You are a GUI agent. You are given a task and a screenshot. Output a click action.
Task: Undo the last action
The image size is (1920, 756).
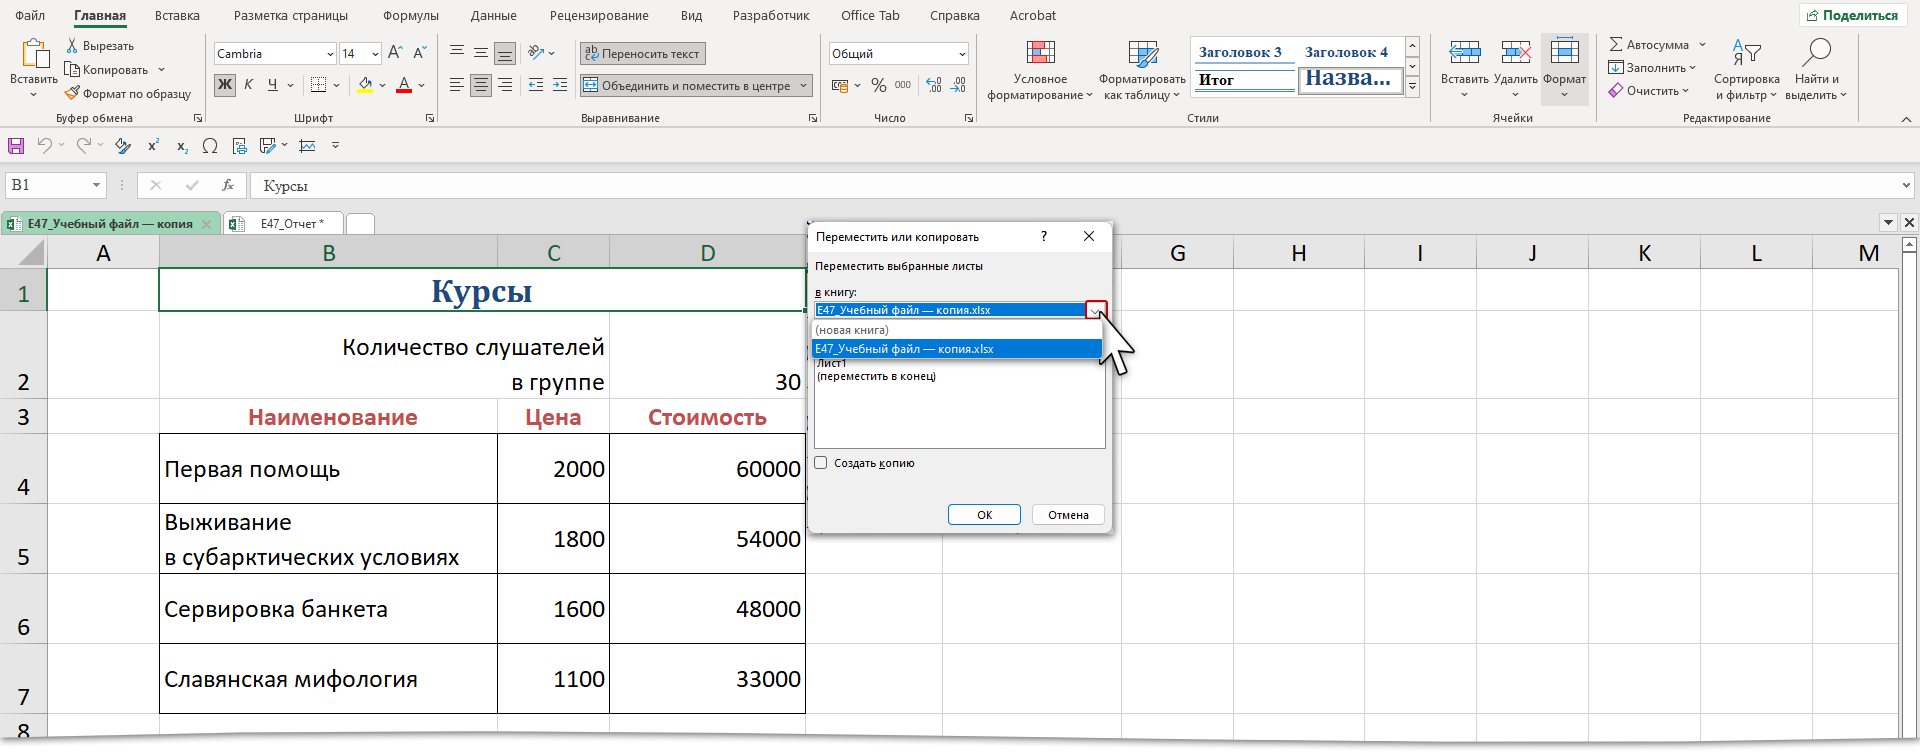click(x=44, y=146)
